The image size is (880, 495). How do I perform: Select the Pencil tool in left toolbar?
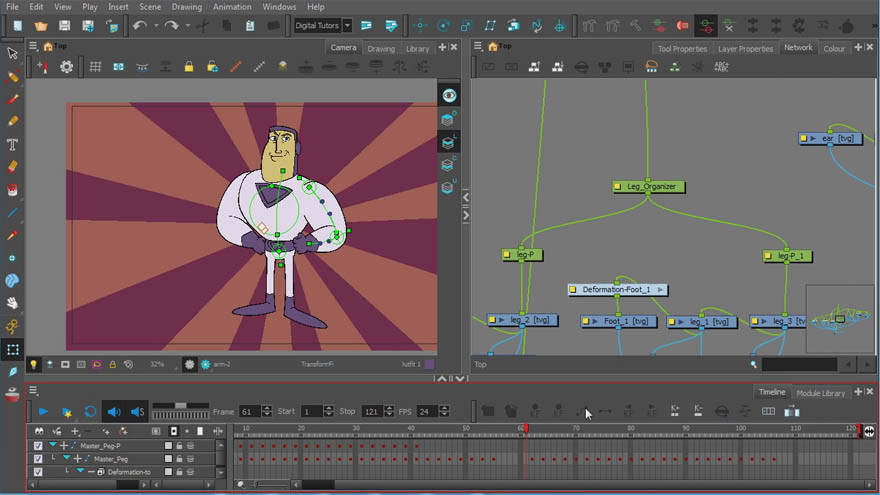coord(12,122)
